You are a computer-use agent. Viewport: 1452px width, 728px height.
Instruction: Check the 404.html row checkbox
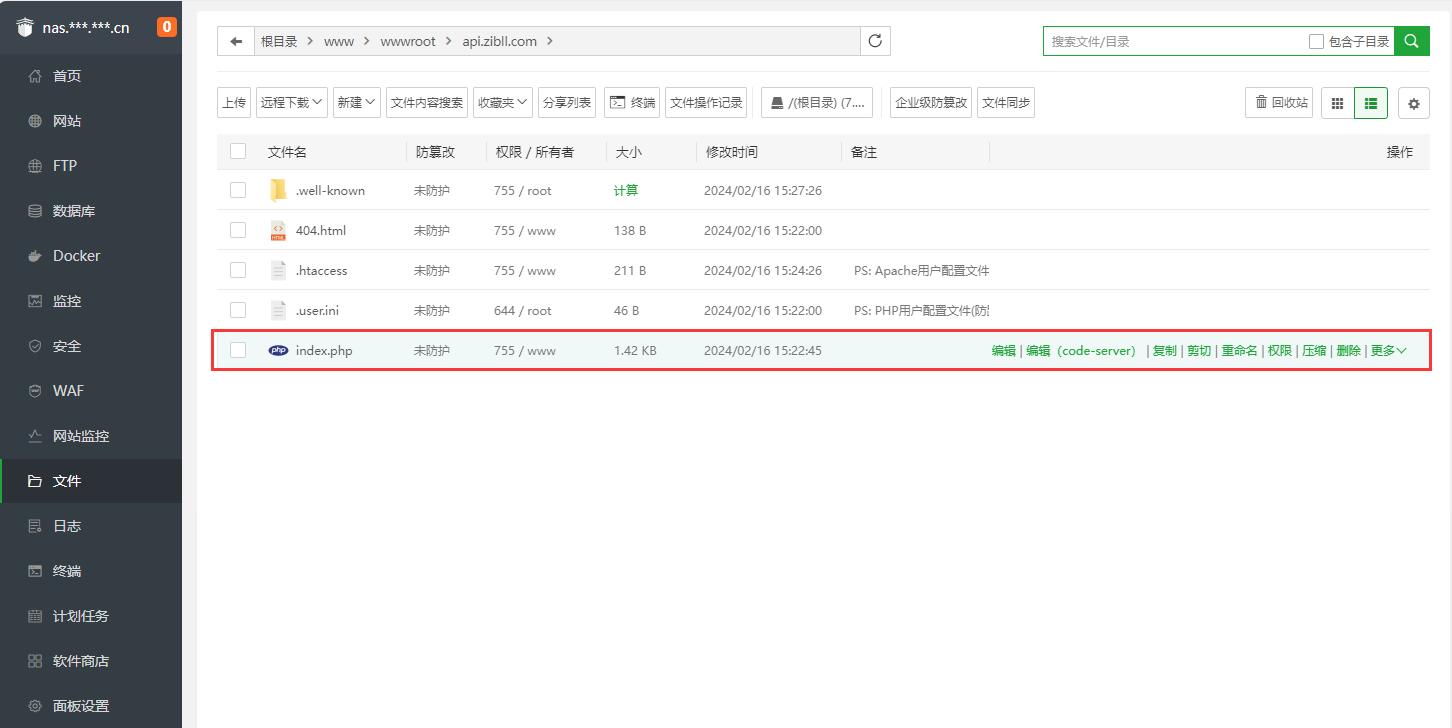pos(238,230)
